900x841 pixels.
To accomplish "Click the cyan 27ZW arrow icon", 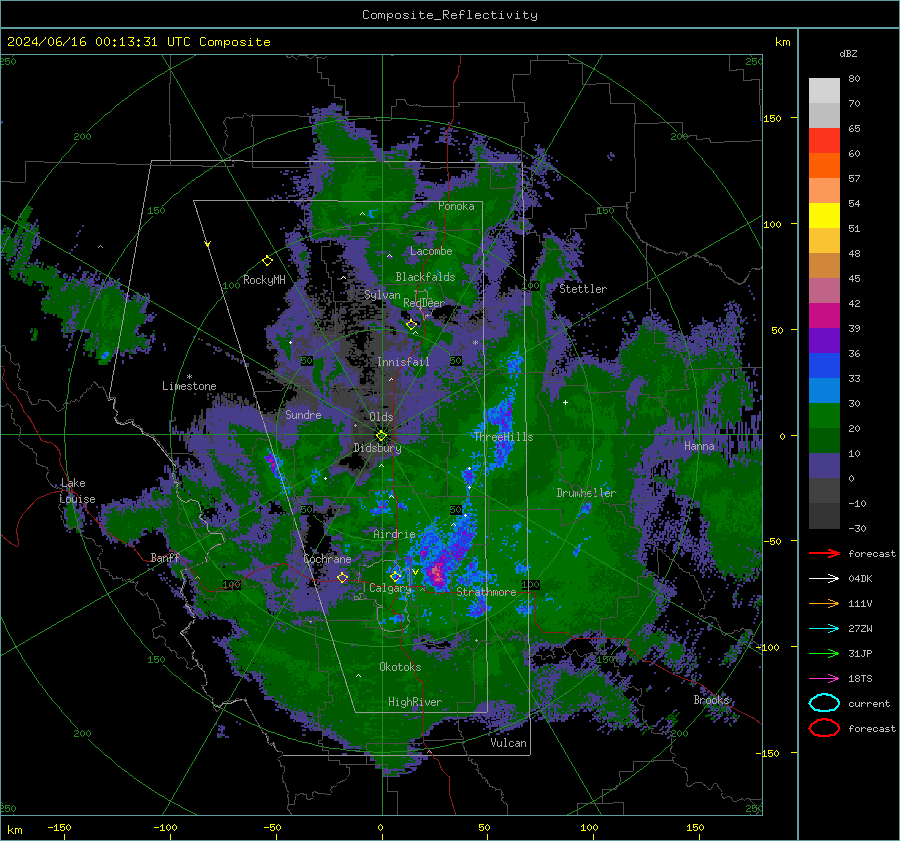I will 824,629.
